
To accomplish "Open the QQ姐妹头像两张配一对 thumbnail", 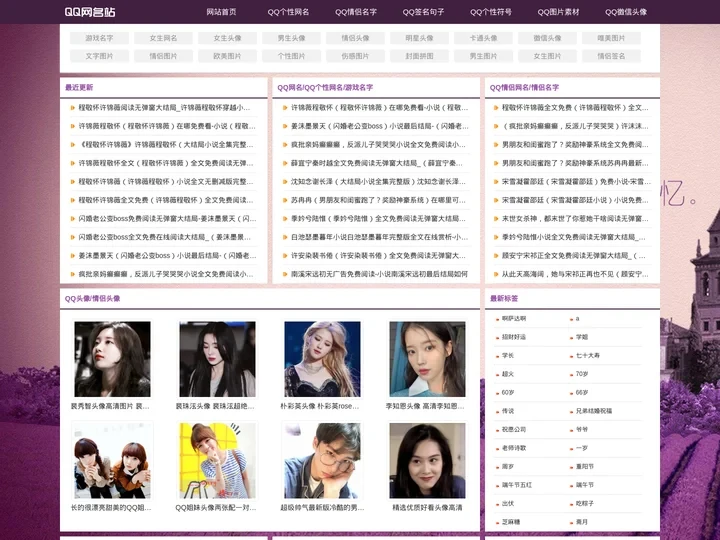I will tap(218, 461).
